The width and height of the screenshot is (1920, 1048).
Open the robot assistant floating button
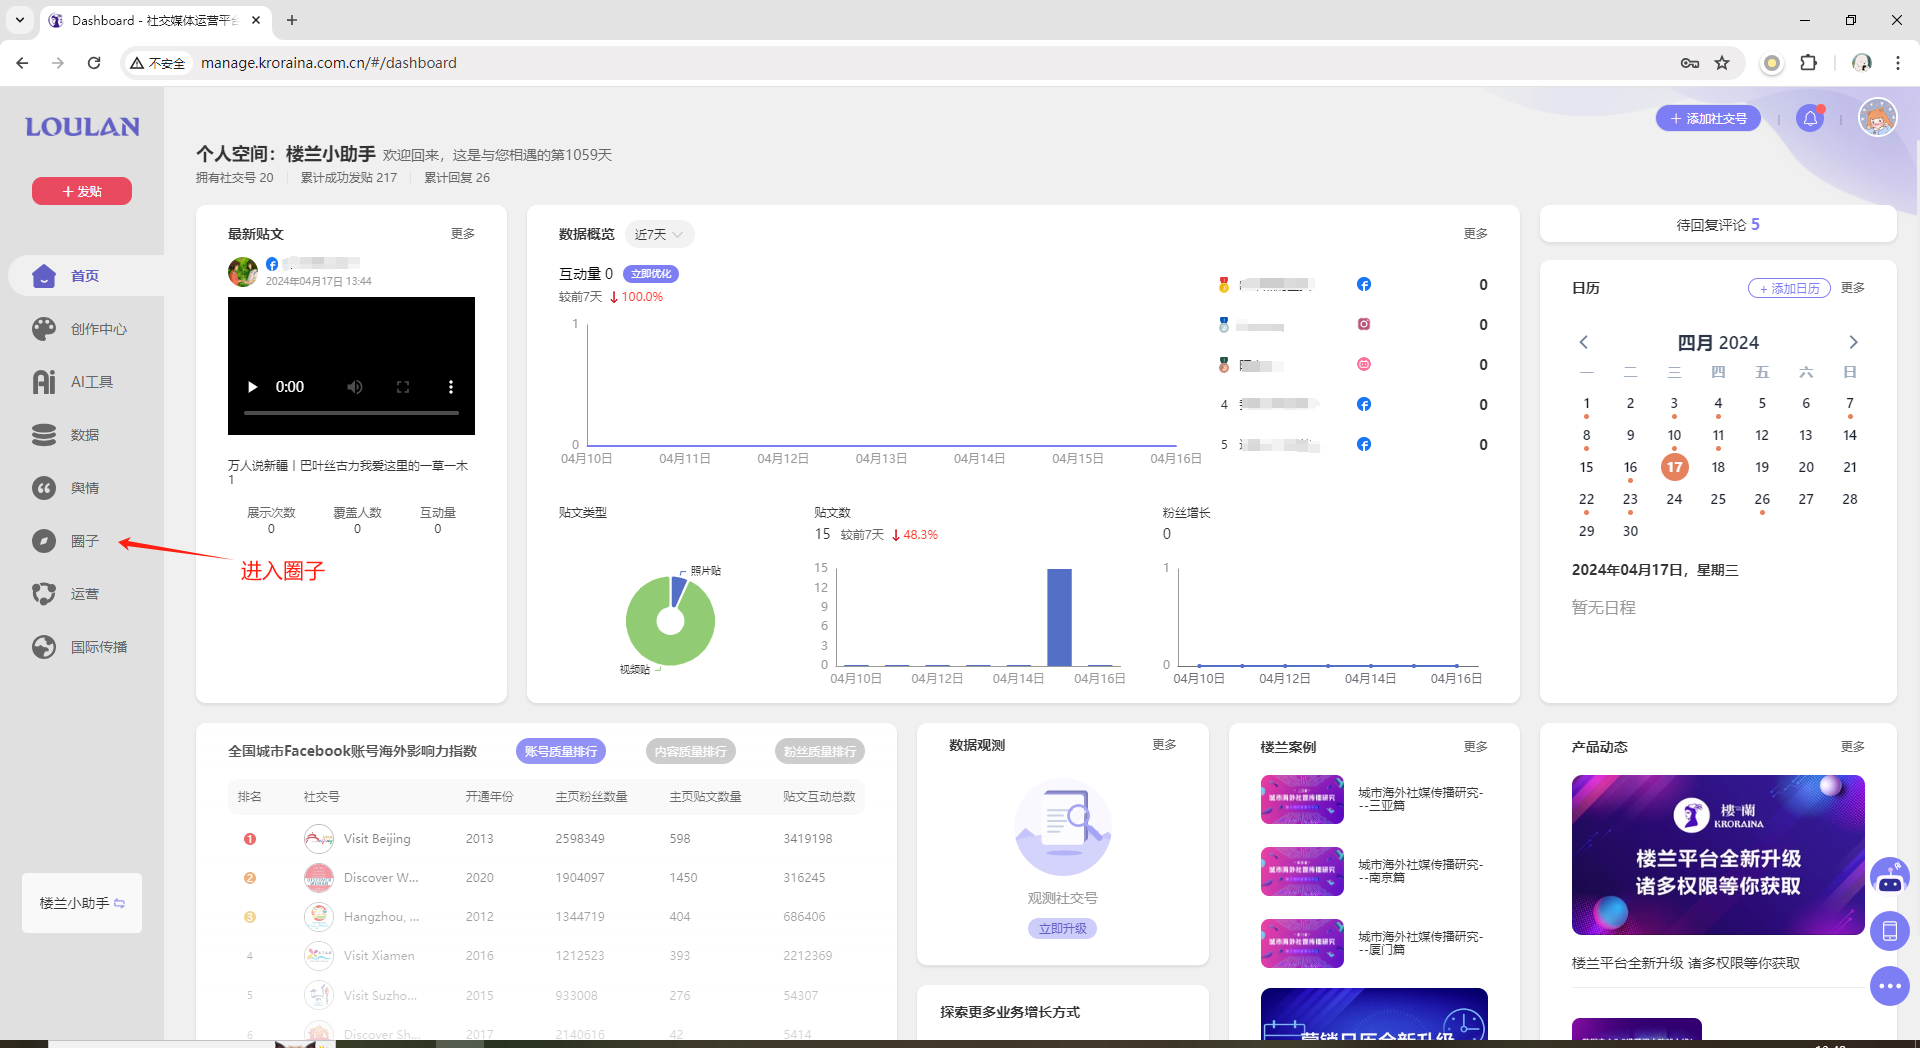click(x=1889, y=878)
